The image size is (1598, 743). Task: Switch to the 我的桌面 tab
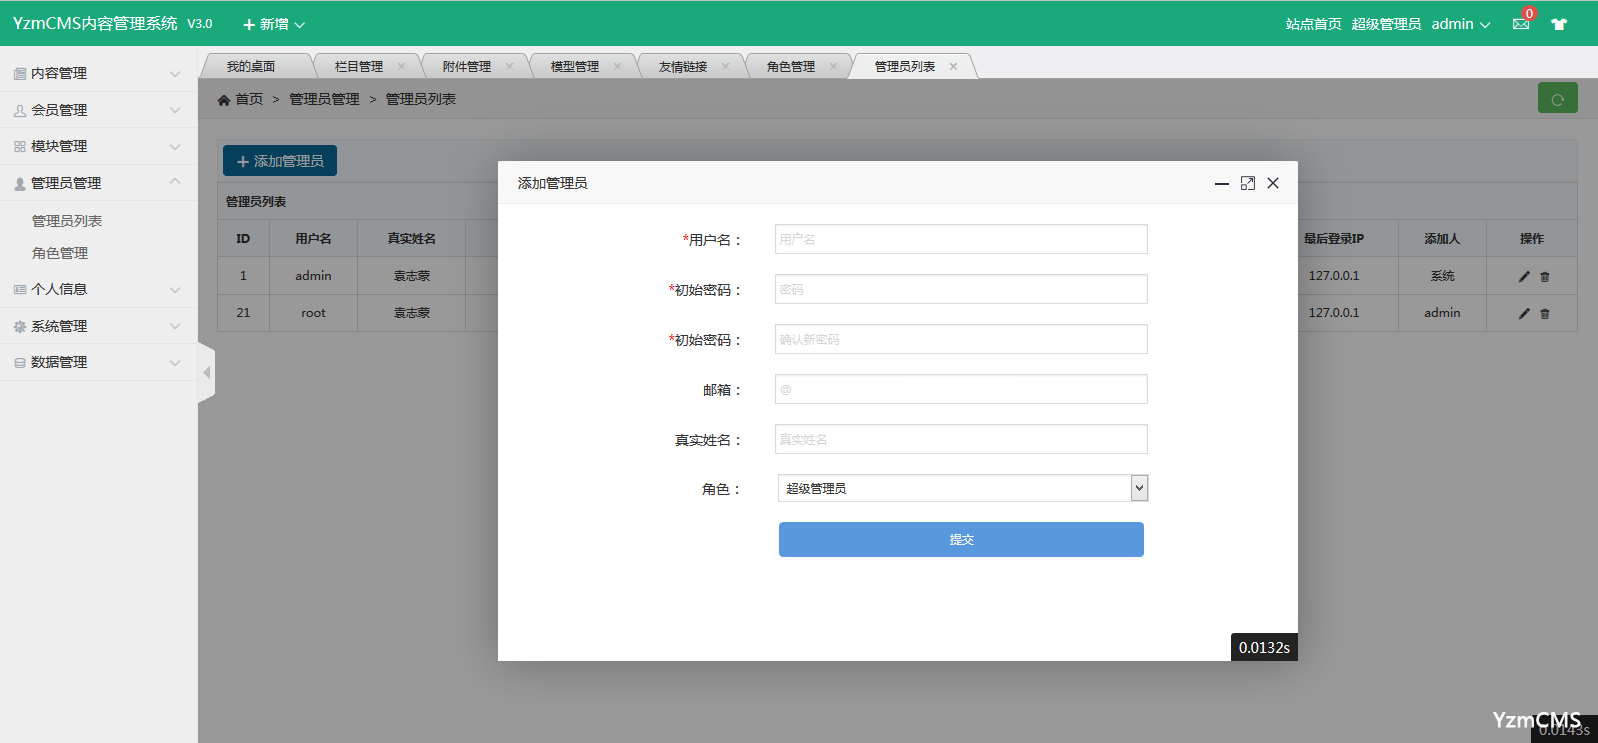[251, 67]
